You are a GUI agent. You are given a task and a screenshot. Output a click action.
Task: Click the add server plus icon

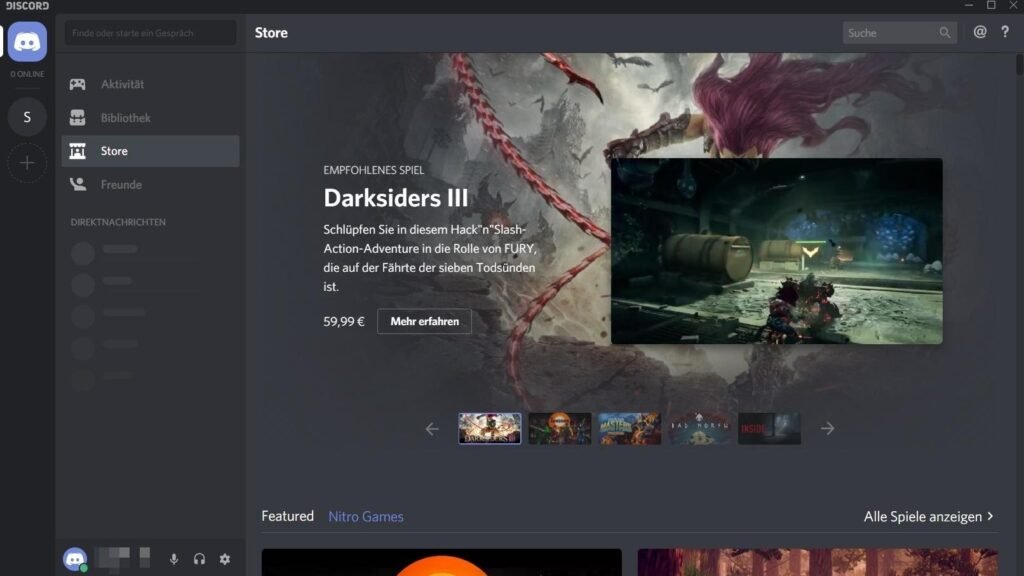27,162
